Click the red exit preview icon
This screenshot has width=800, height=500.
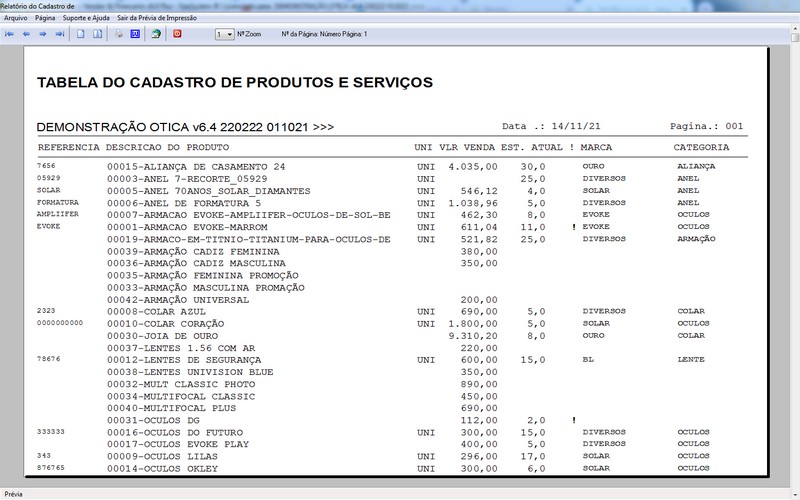tap(177, 34)
